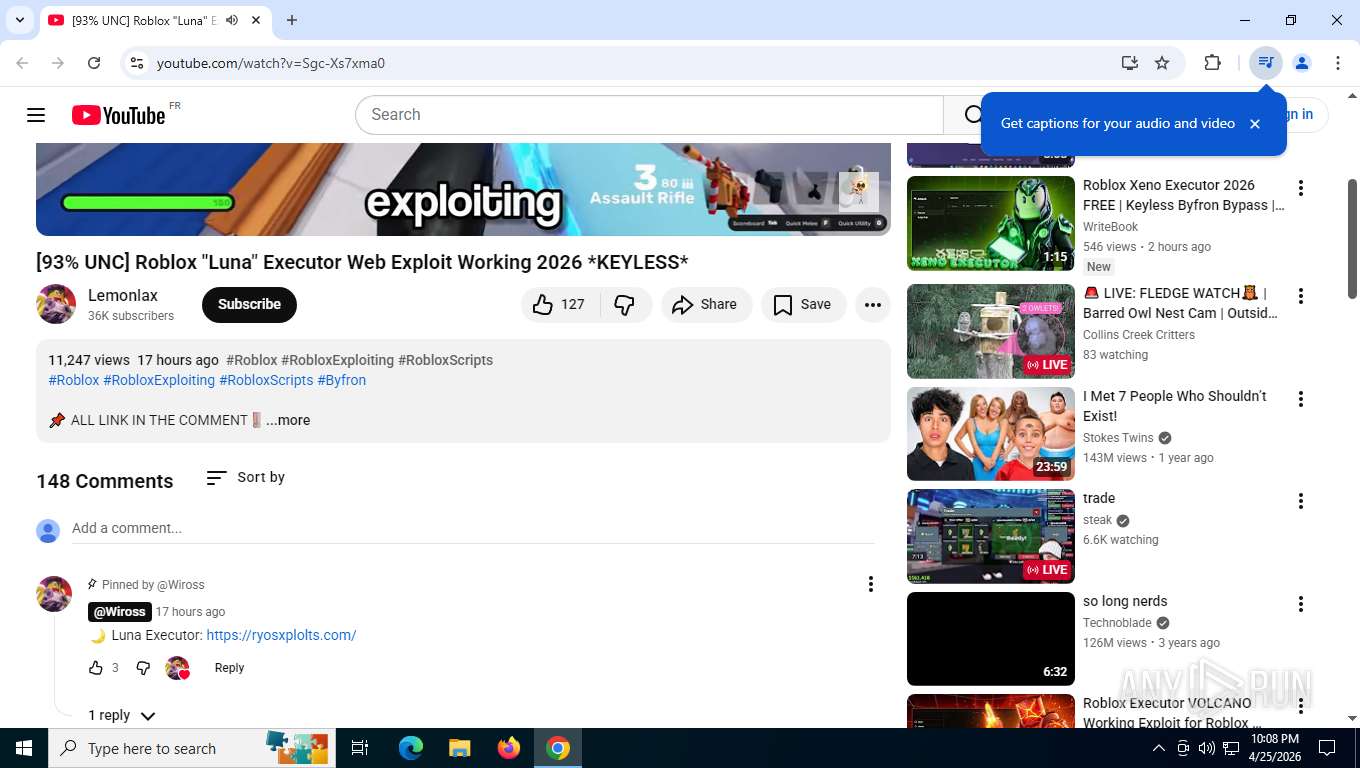Install YouTube app icon in address bar

tap(1129, 63)
